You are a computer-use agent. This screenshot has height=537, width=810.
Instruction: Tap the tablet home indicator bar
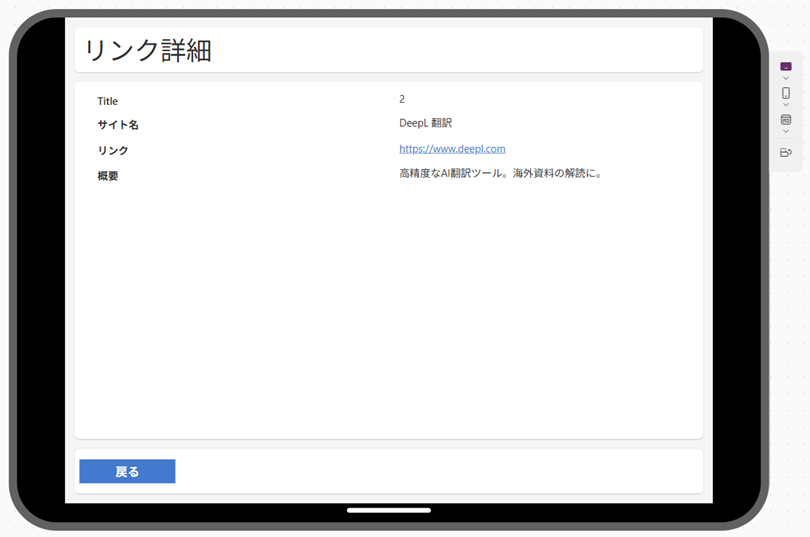[x=389, y=510]
